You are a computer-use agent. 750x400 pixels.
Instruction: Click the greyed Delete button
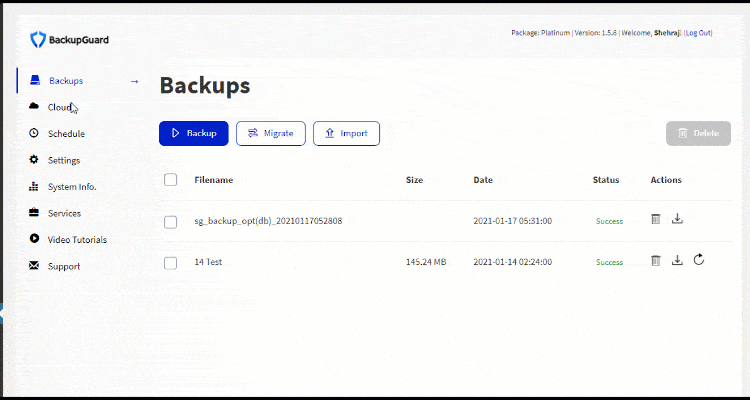point(698,133)
